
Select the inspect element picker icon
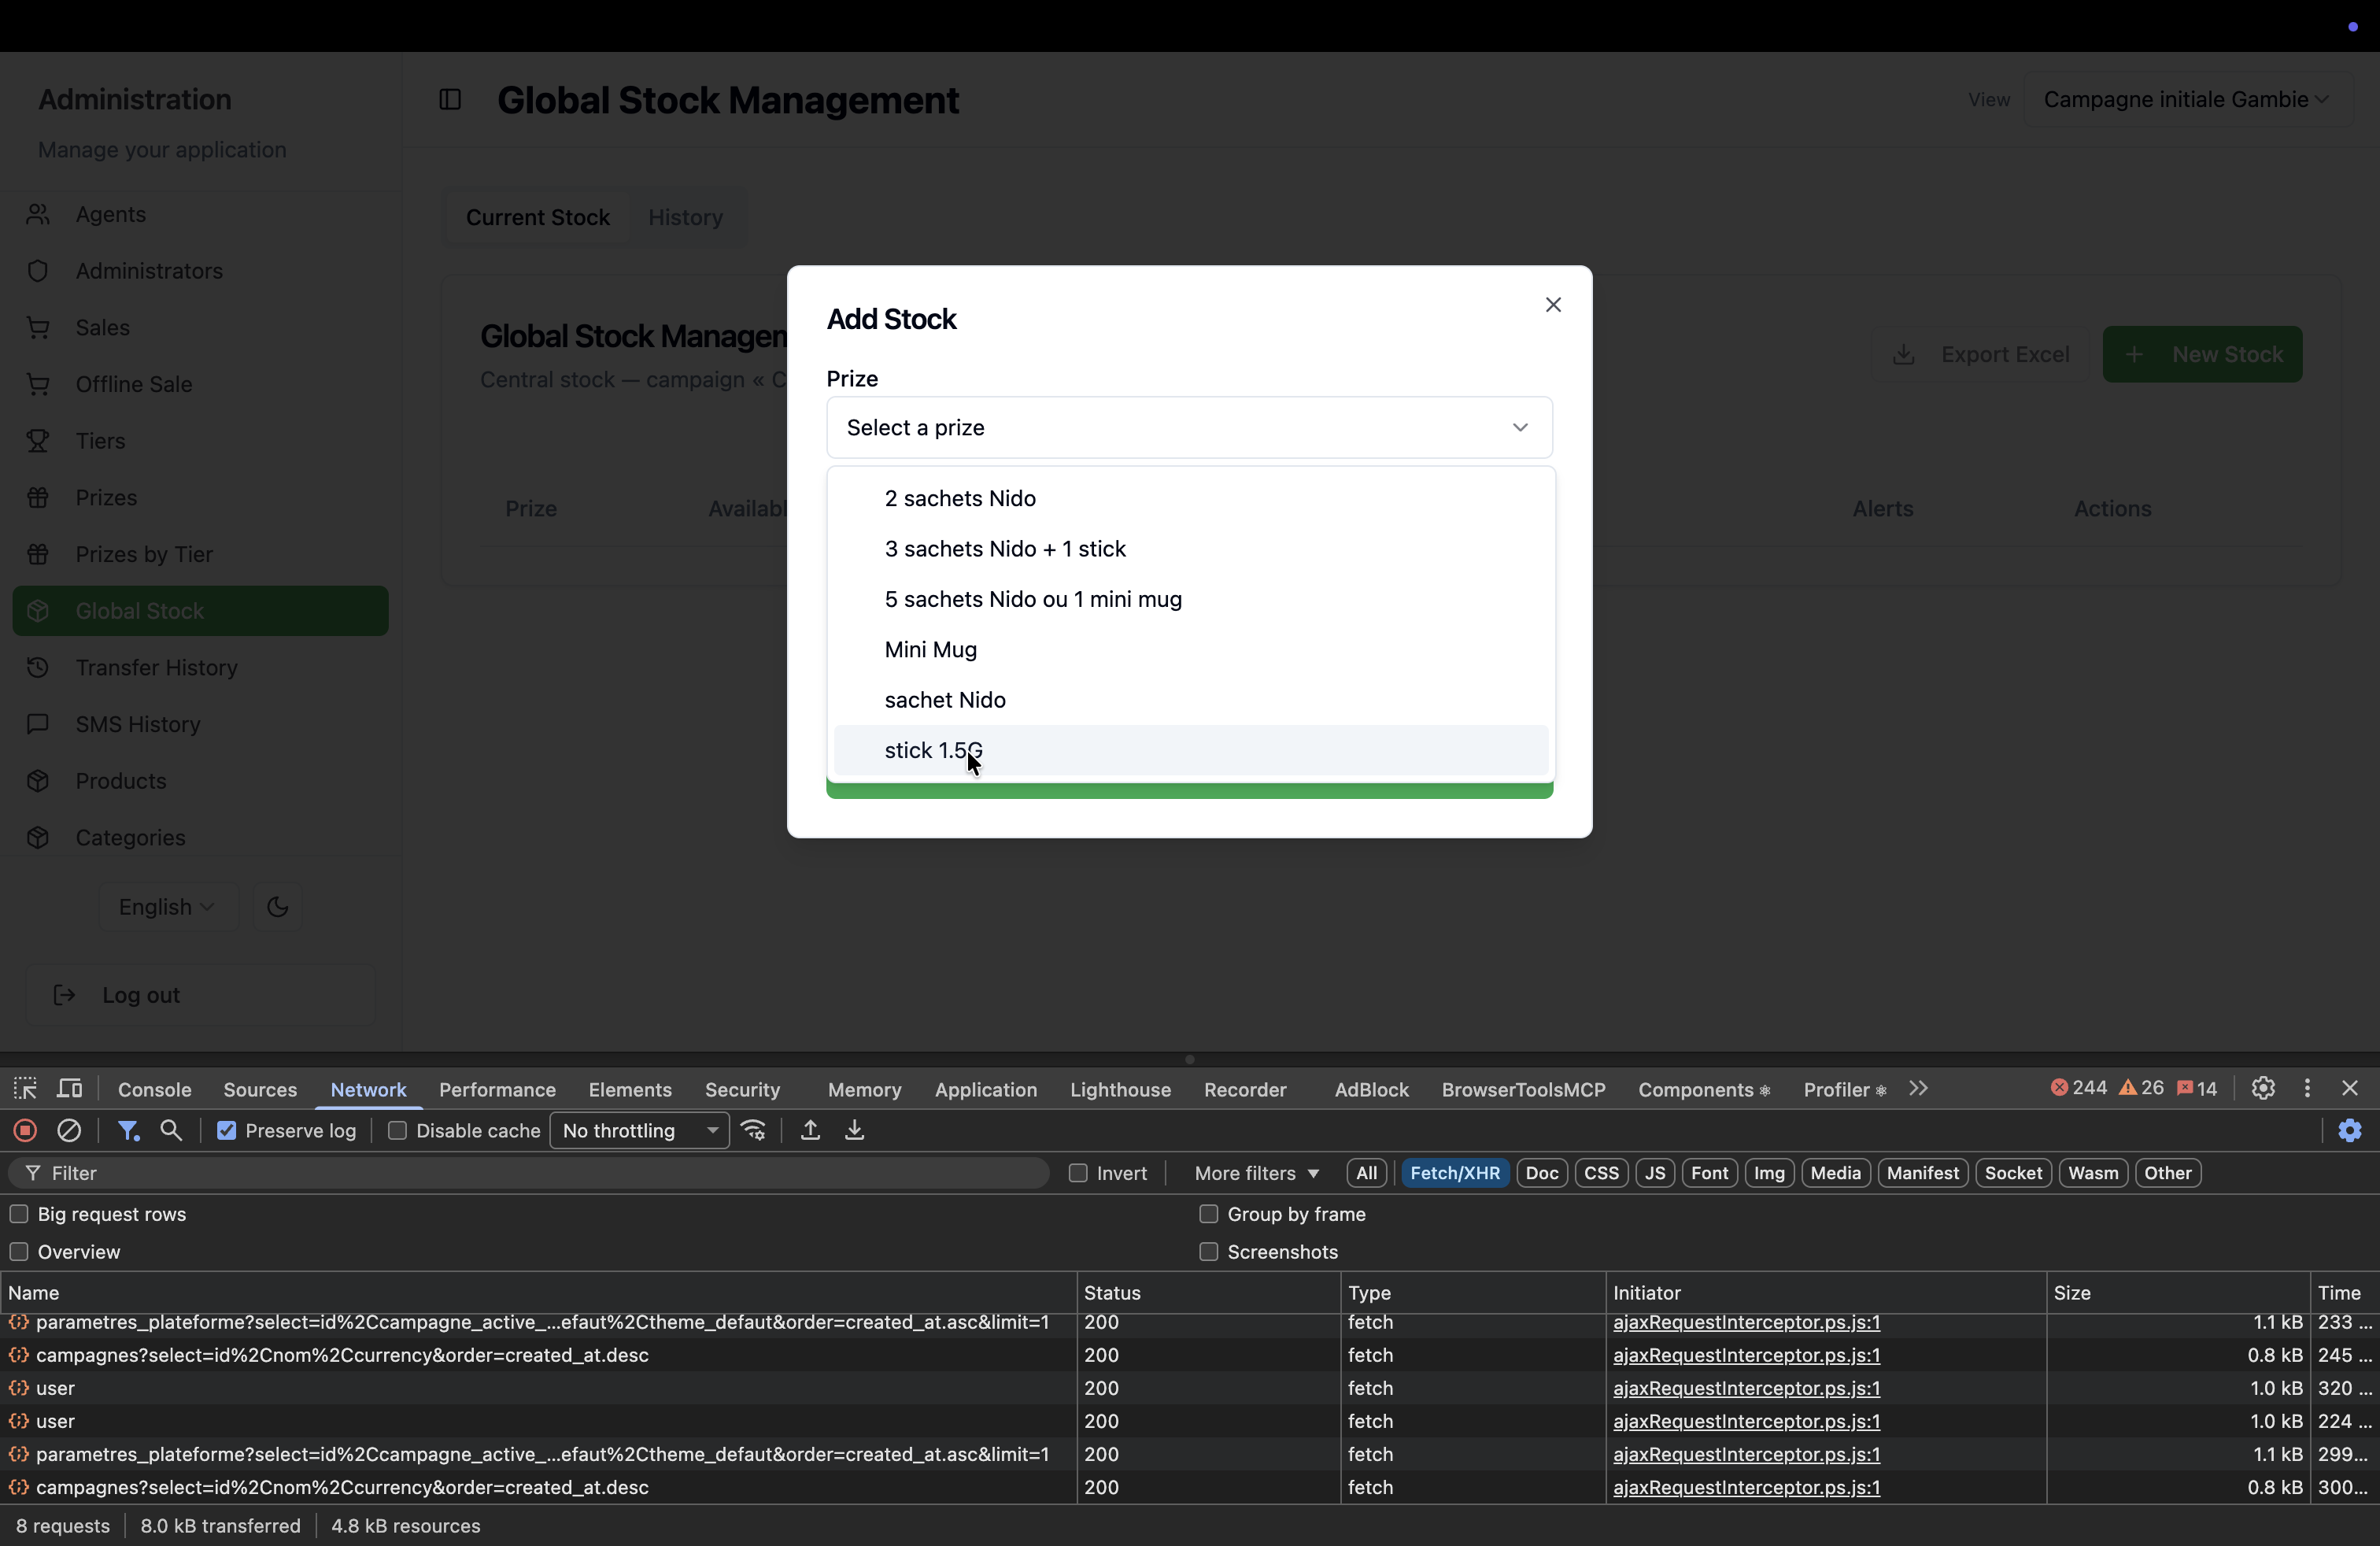point(25,1088)
